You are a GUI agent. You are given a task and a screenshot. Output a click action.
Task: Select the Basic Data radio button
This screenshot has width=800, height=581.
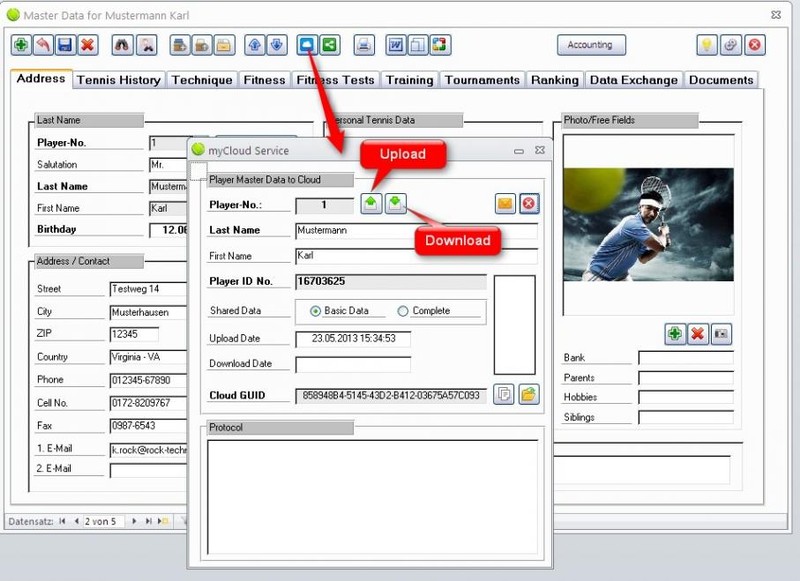pos(316,311)
